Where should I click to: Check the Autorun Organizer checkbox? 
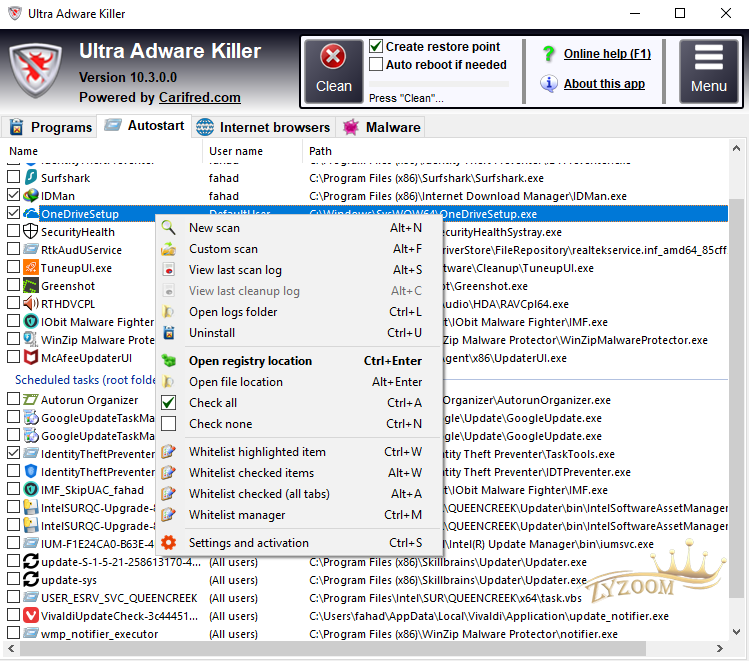(13, 399)
